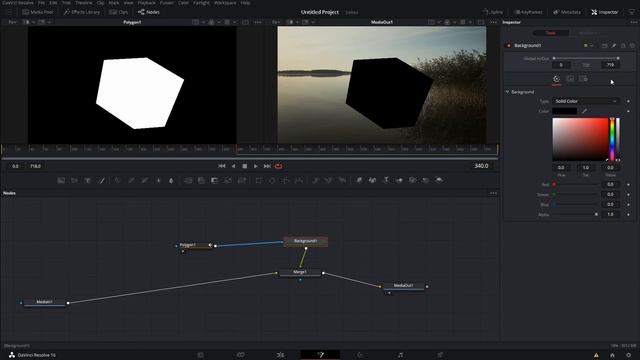
Task: Add a Transform node from toolbar
Action: 242,180
